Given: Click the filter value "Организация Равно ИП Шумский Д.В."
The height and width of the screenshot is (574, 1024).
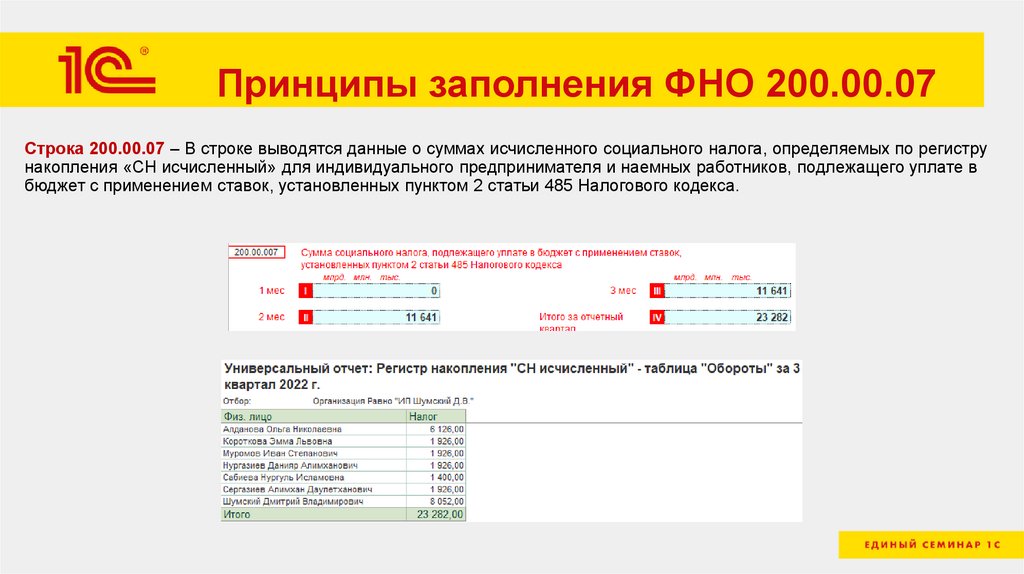Looking at the screenshot, I should 393,401.
